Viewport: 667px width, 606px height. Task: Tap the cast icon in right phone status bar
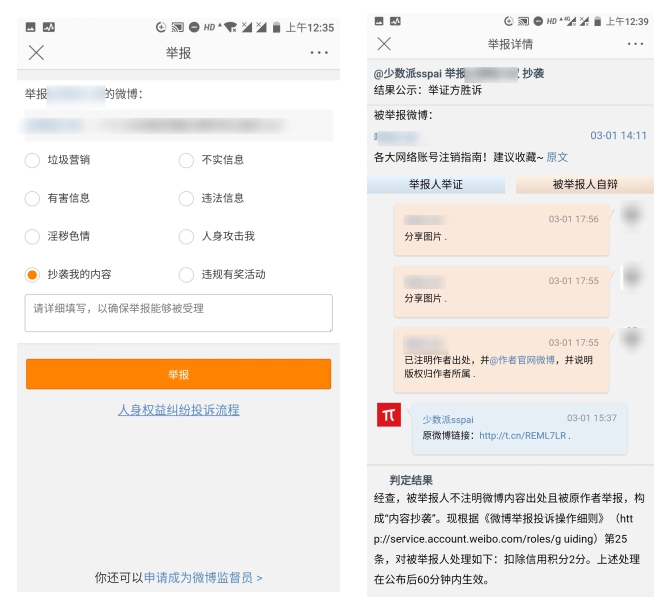point(523,21)
